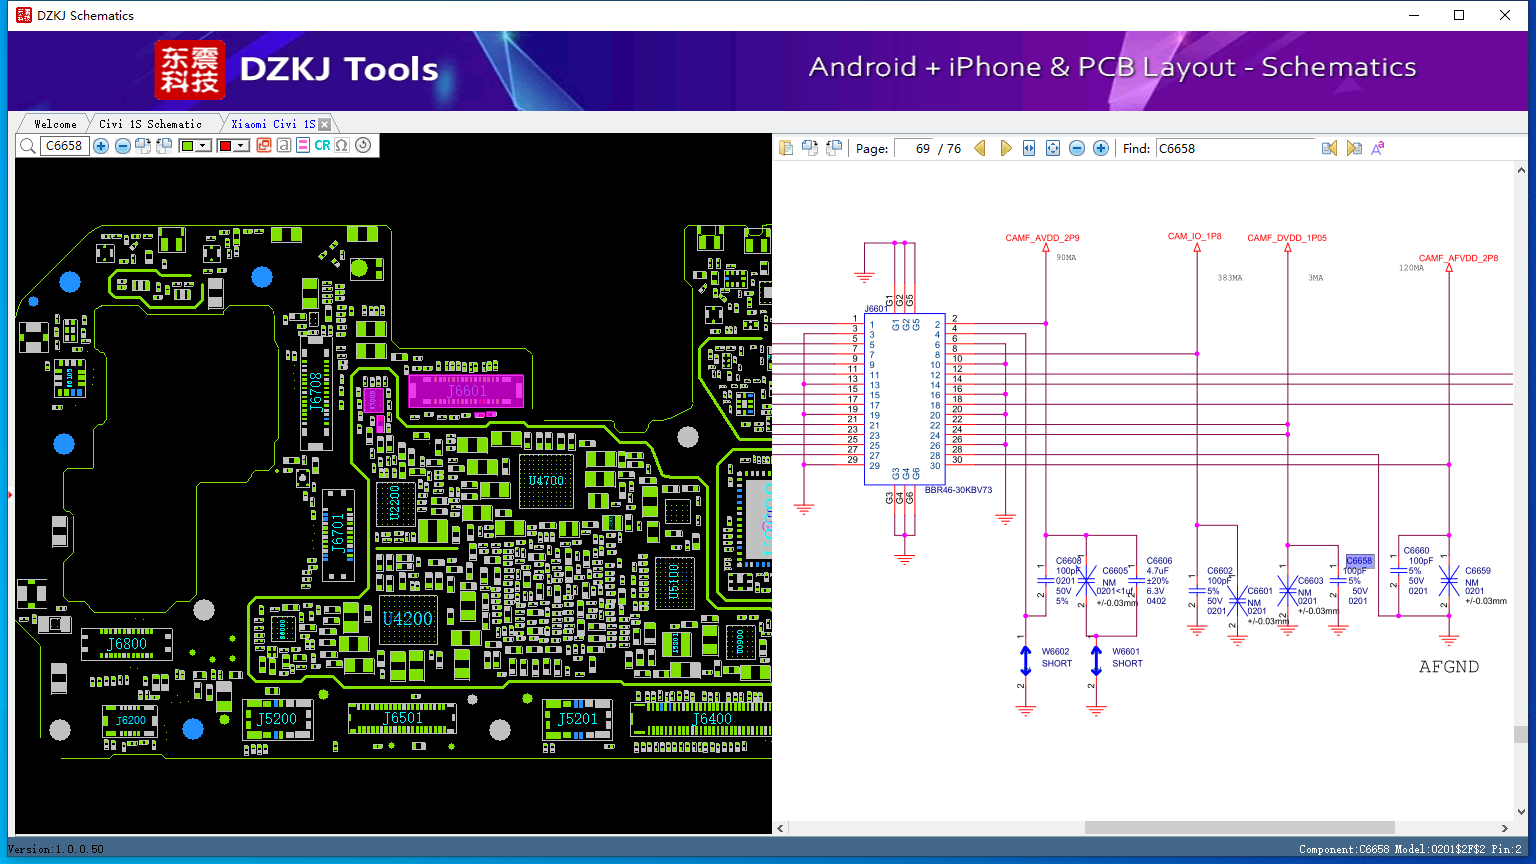Rotate PCB board clockwise
This screenshot has height=864, width=1536.
click(143, 146)
